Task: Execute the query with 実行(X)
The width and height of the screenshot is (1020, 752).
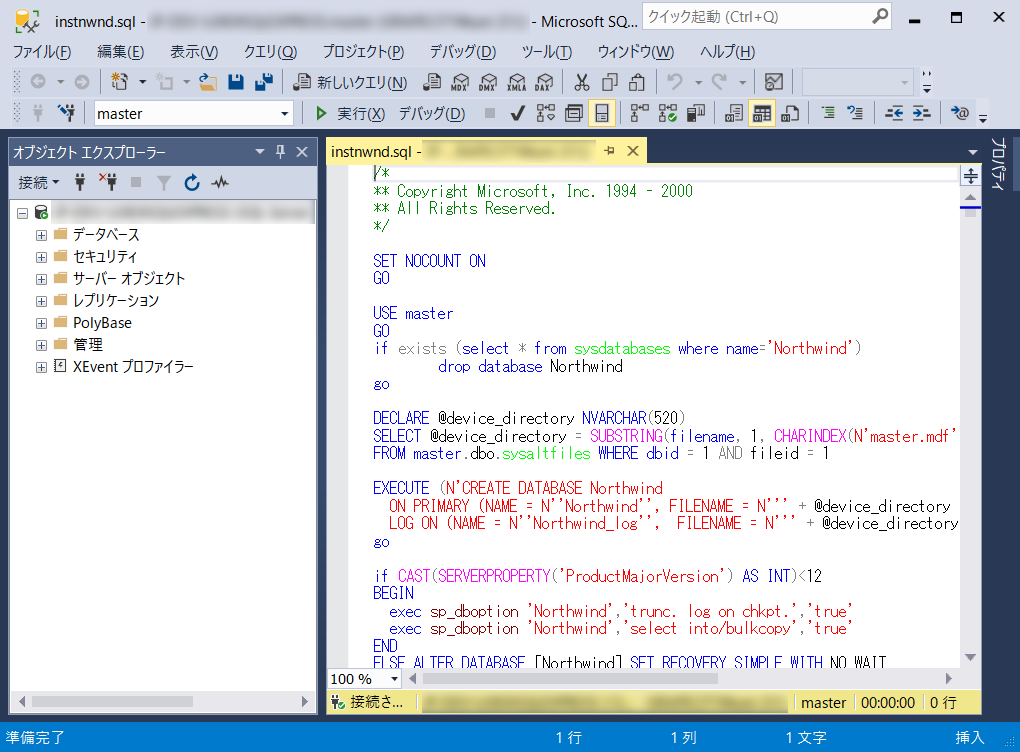Action: [x=350, y=114]
